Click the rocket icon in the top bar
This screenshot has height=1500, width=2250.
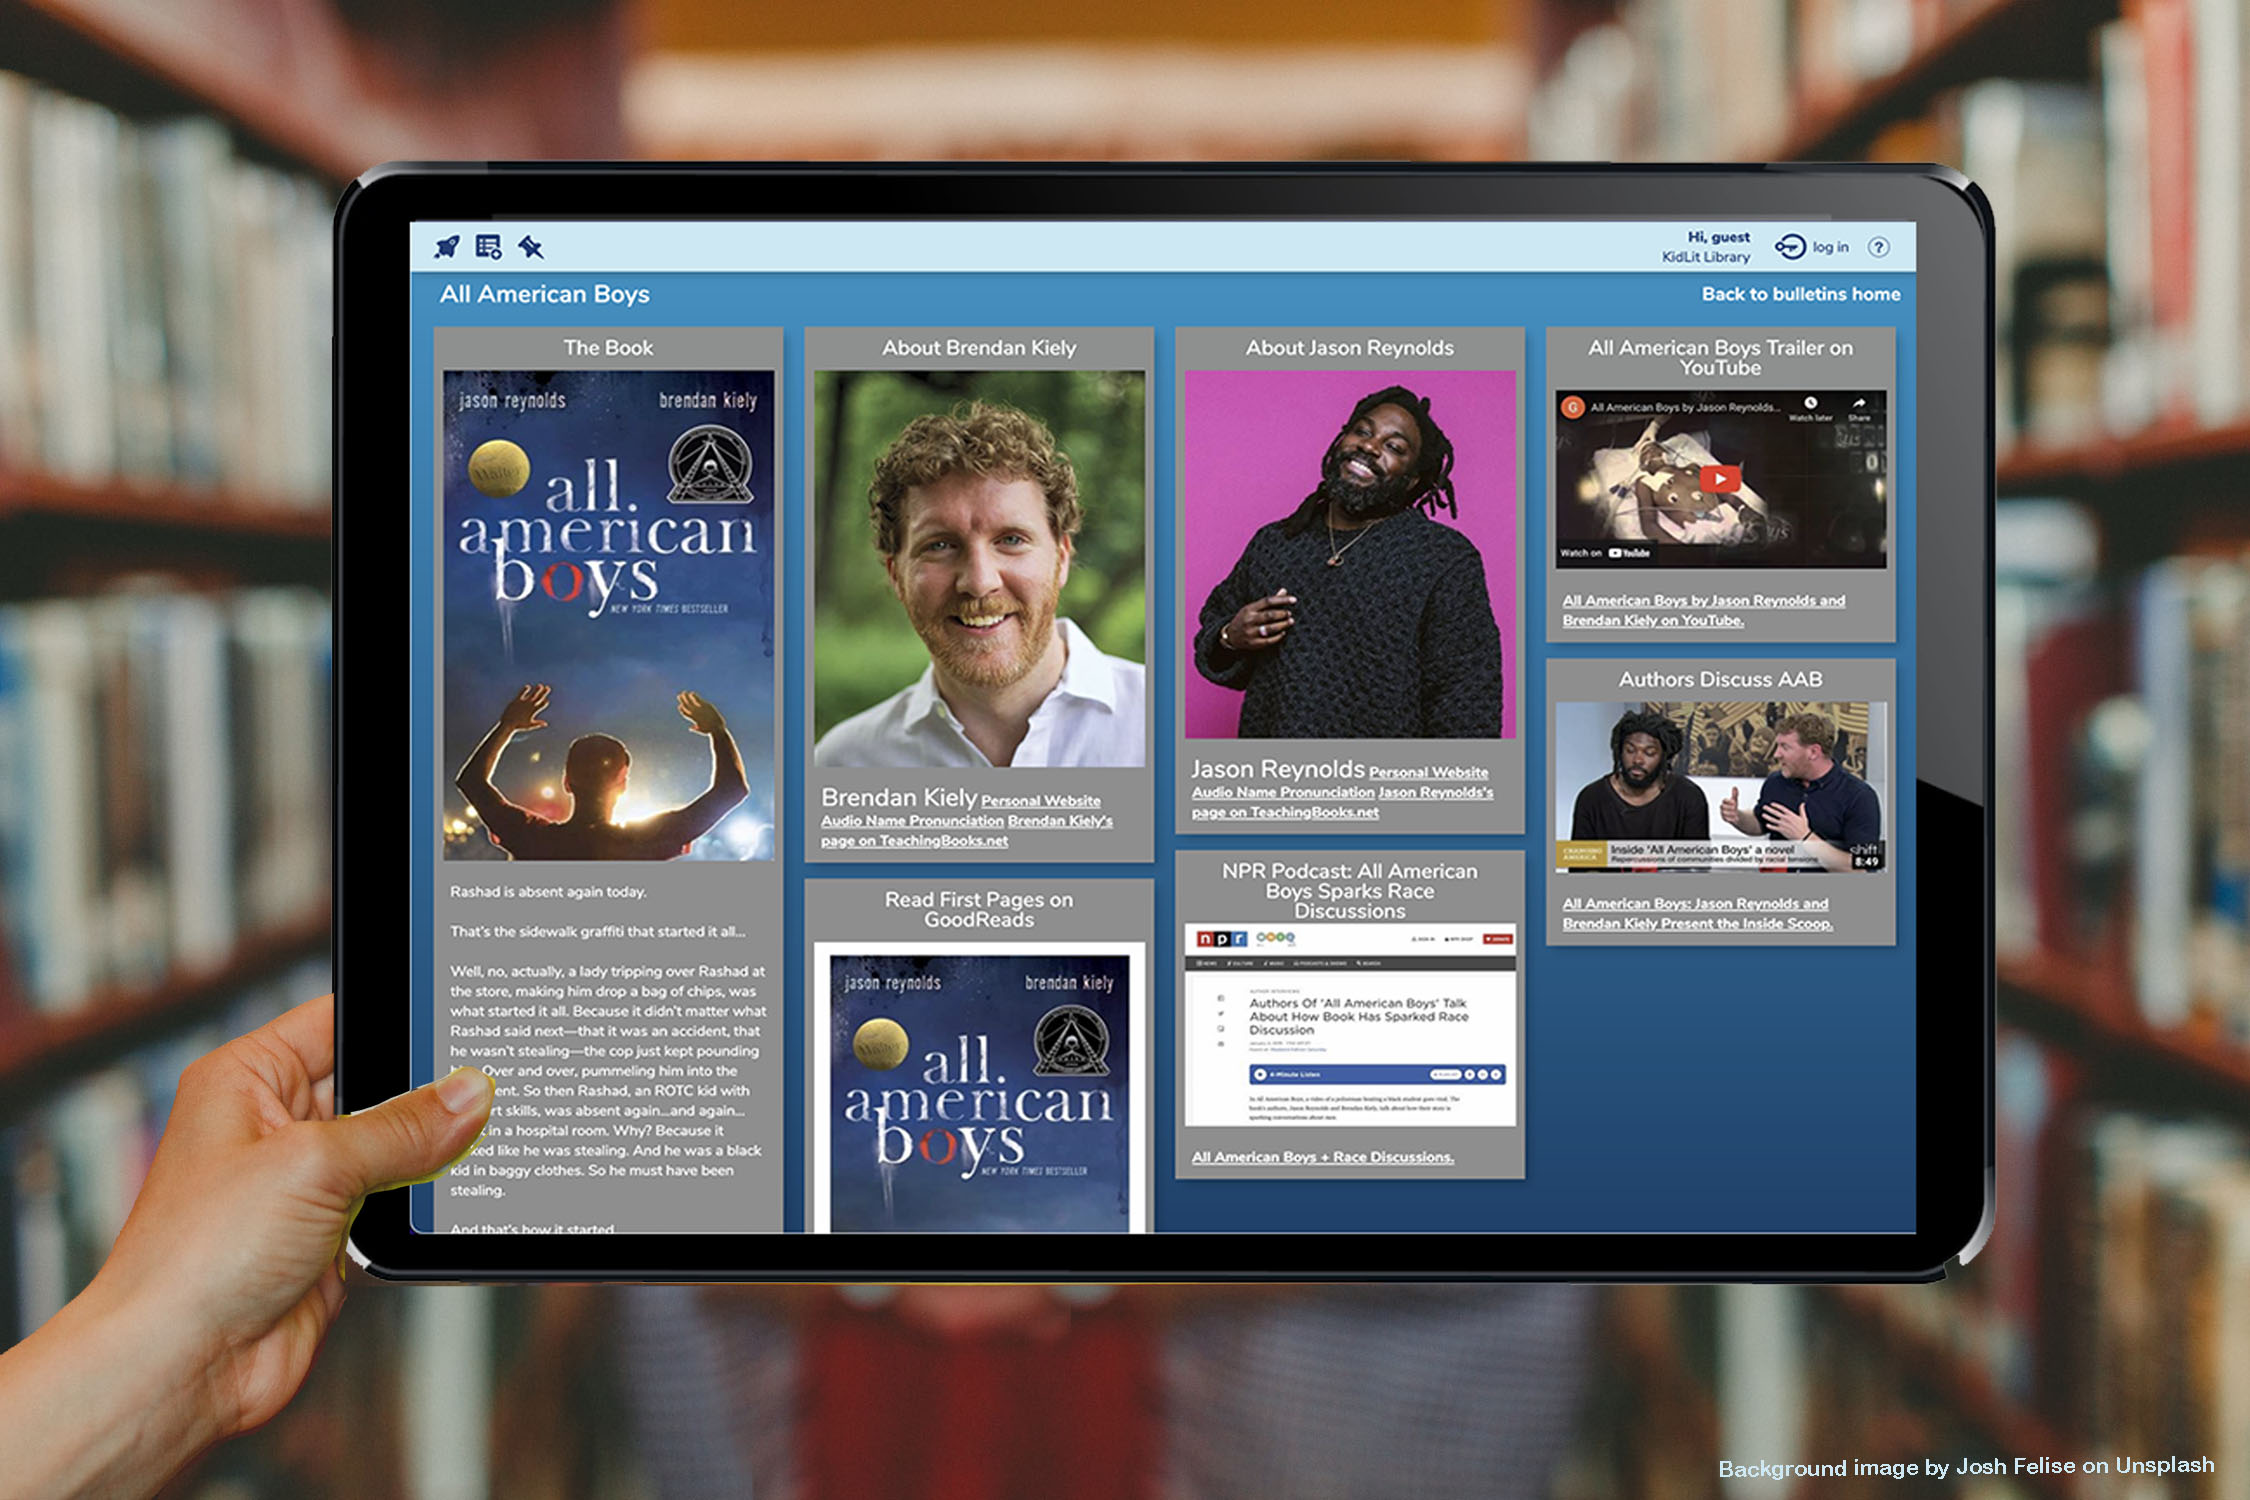click(x=447, y=247)
